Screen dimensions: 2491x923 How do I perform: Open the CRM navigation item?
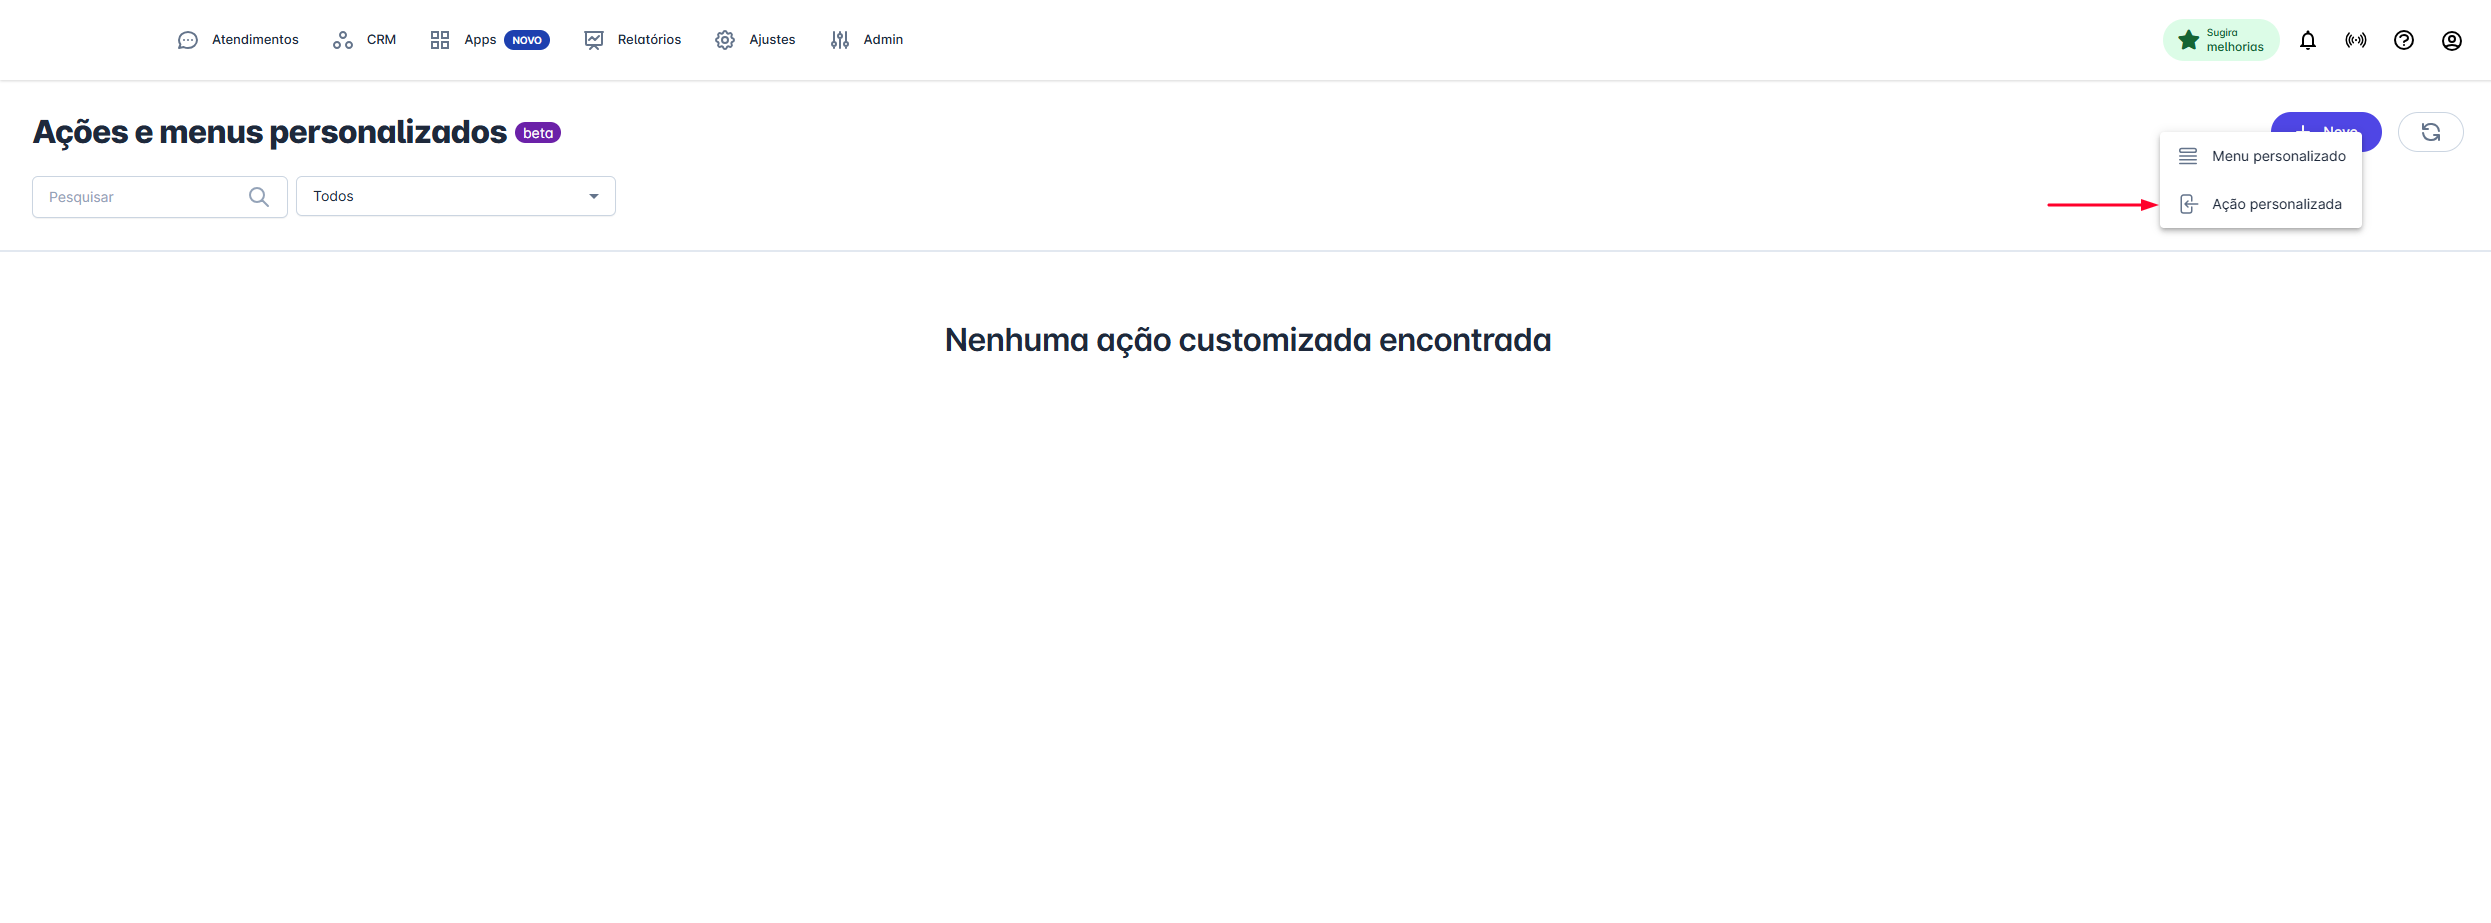pyautogui.click(x=365, y=40)
